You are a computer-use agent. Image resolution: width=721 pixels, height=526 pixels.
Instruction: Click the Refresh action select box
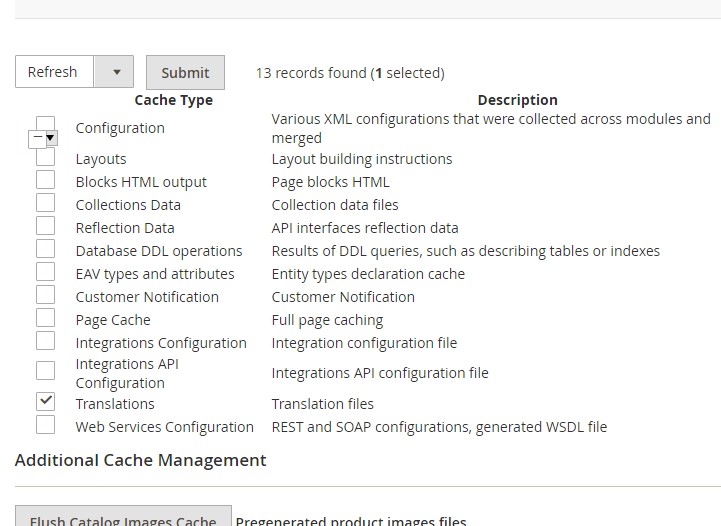[x=55, y=72]
